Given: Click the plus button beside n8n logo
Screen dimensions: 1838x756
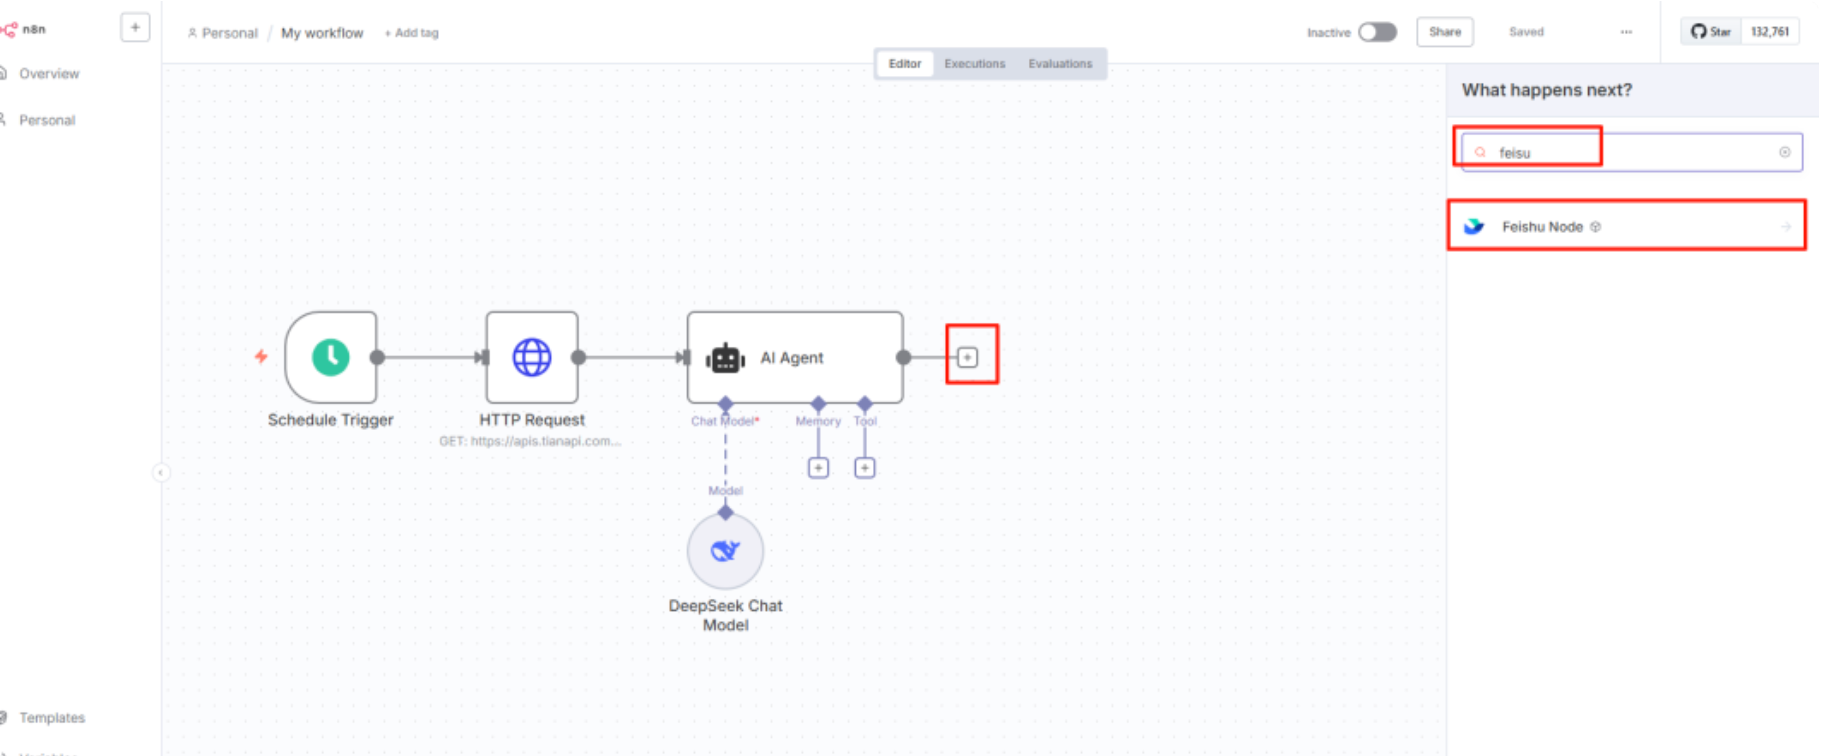Looking at the screenshot, I should click(135, 27).
